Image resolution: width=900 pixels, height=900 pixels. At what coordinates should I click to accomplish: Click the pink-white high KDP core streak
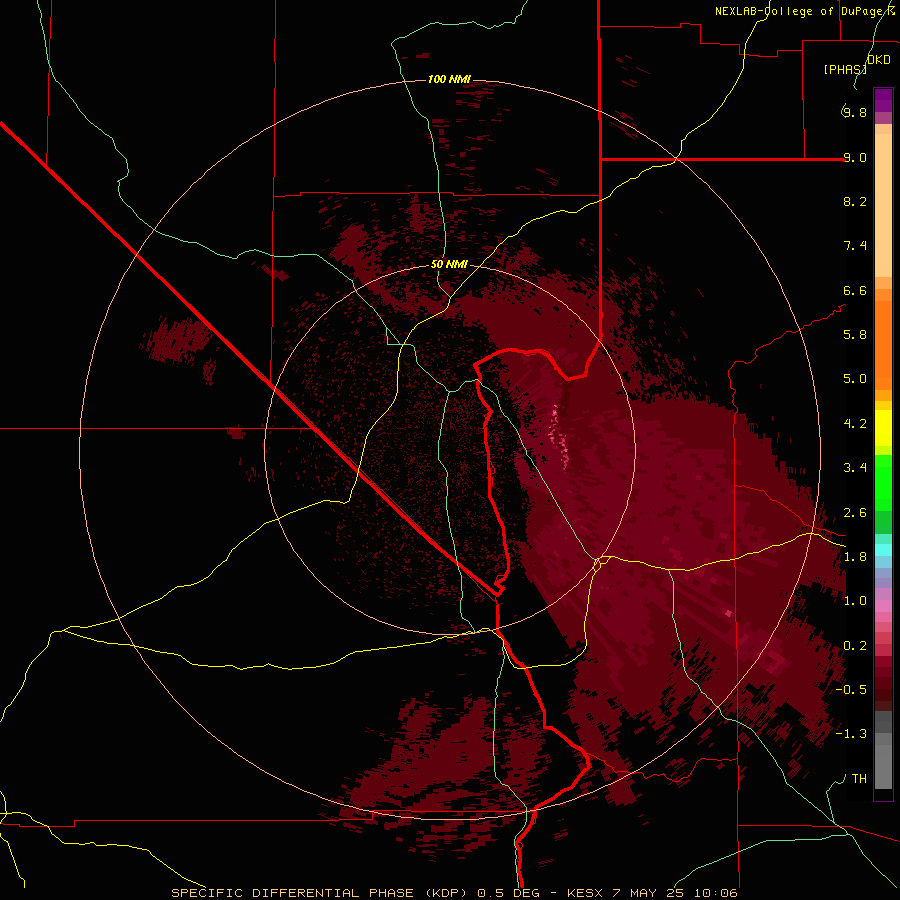(x=560, y=435)
